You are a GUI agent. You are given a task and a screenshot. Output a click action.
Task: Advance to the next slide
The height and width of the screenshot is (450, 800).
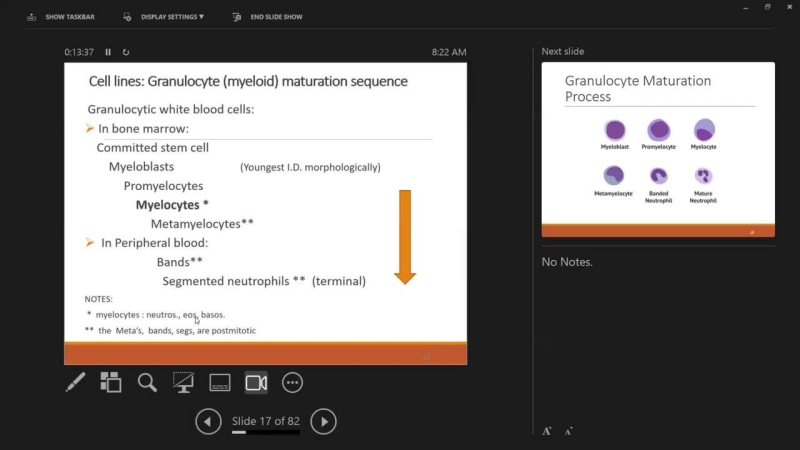[x=323, y=421]
